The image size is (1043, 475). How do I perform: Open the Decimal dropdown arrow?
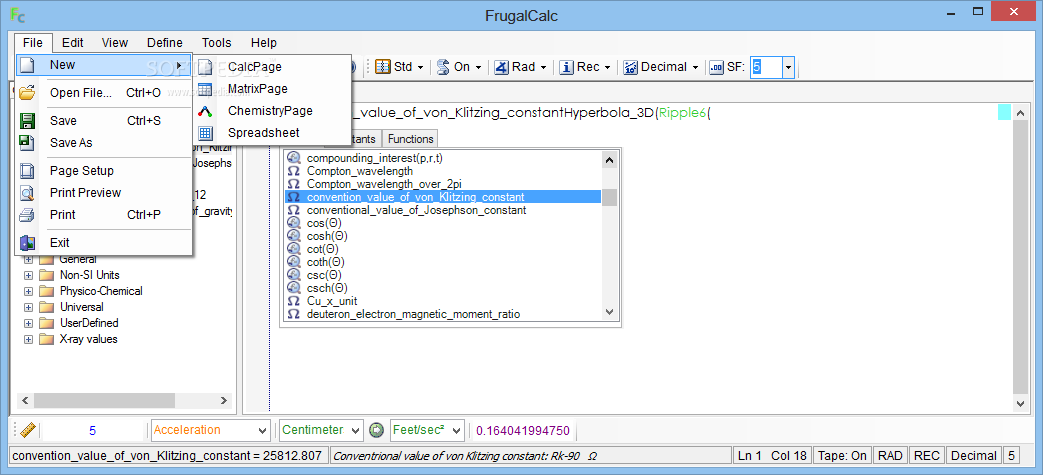(695, 67)
